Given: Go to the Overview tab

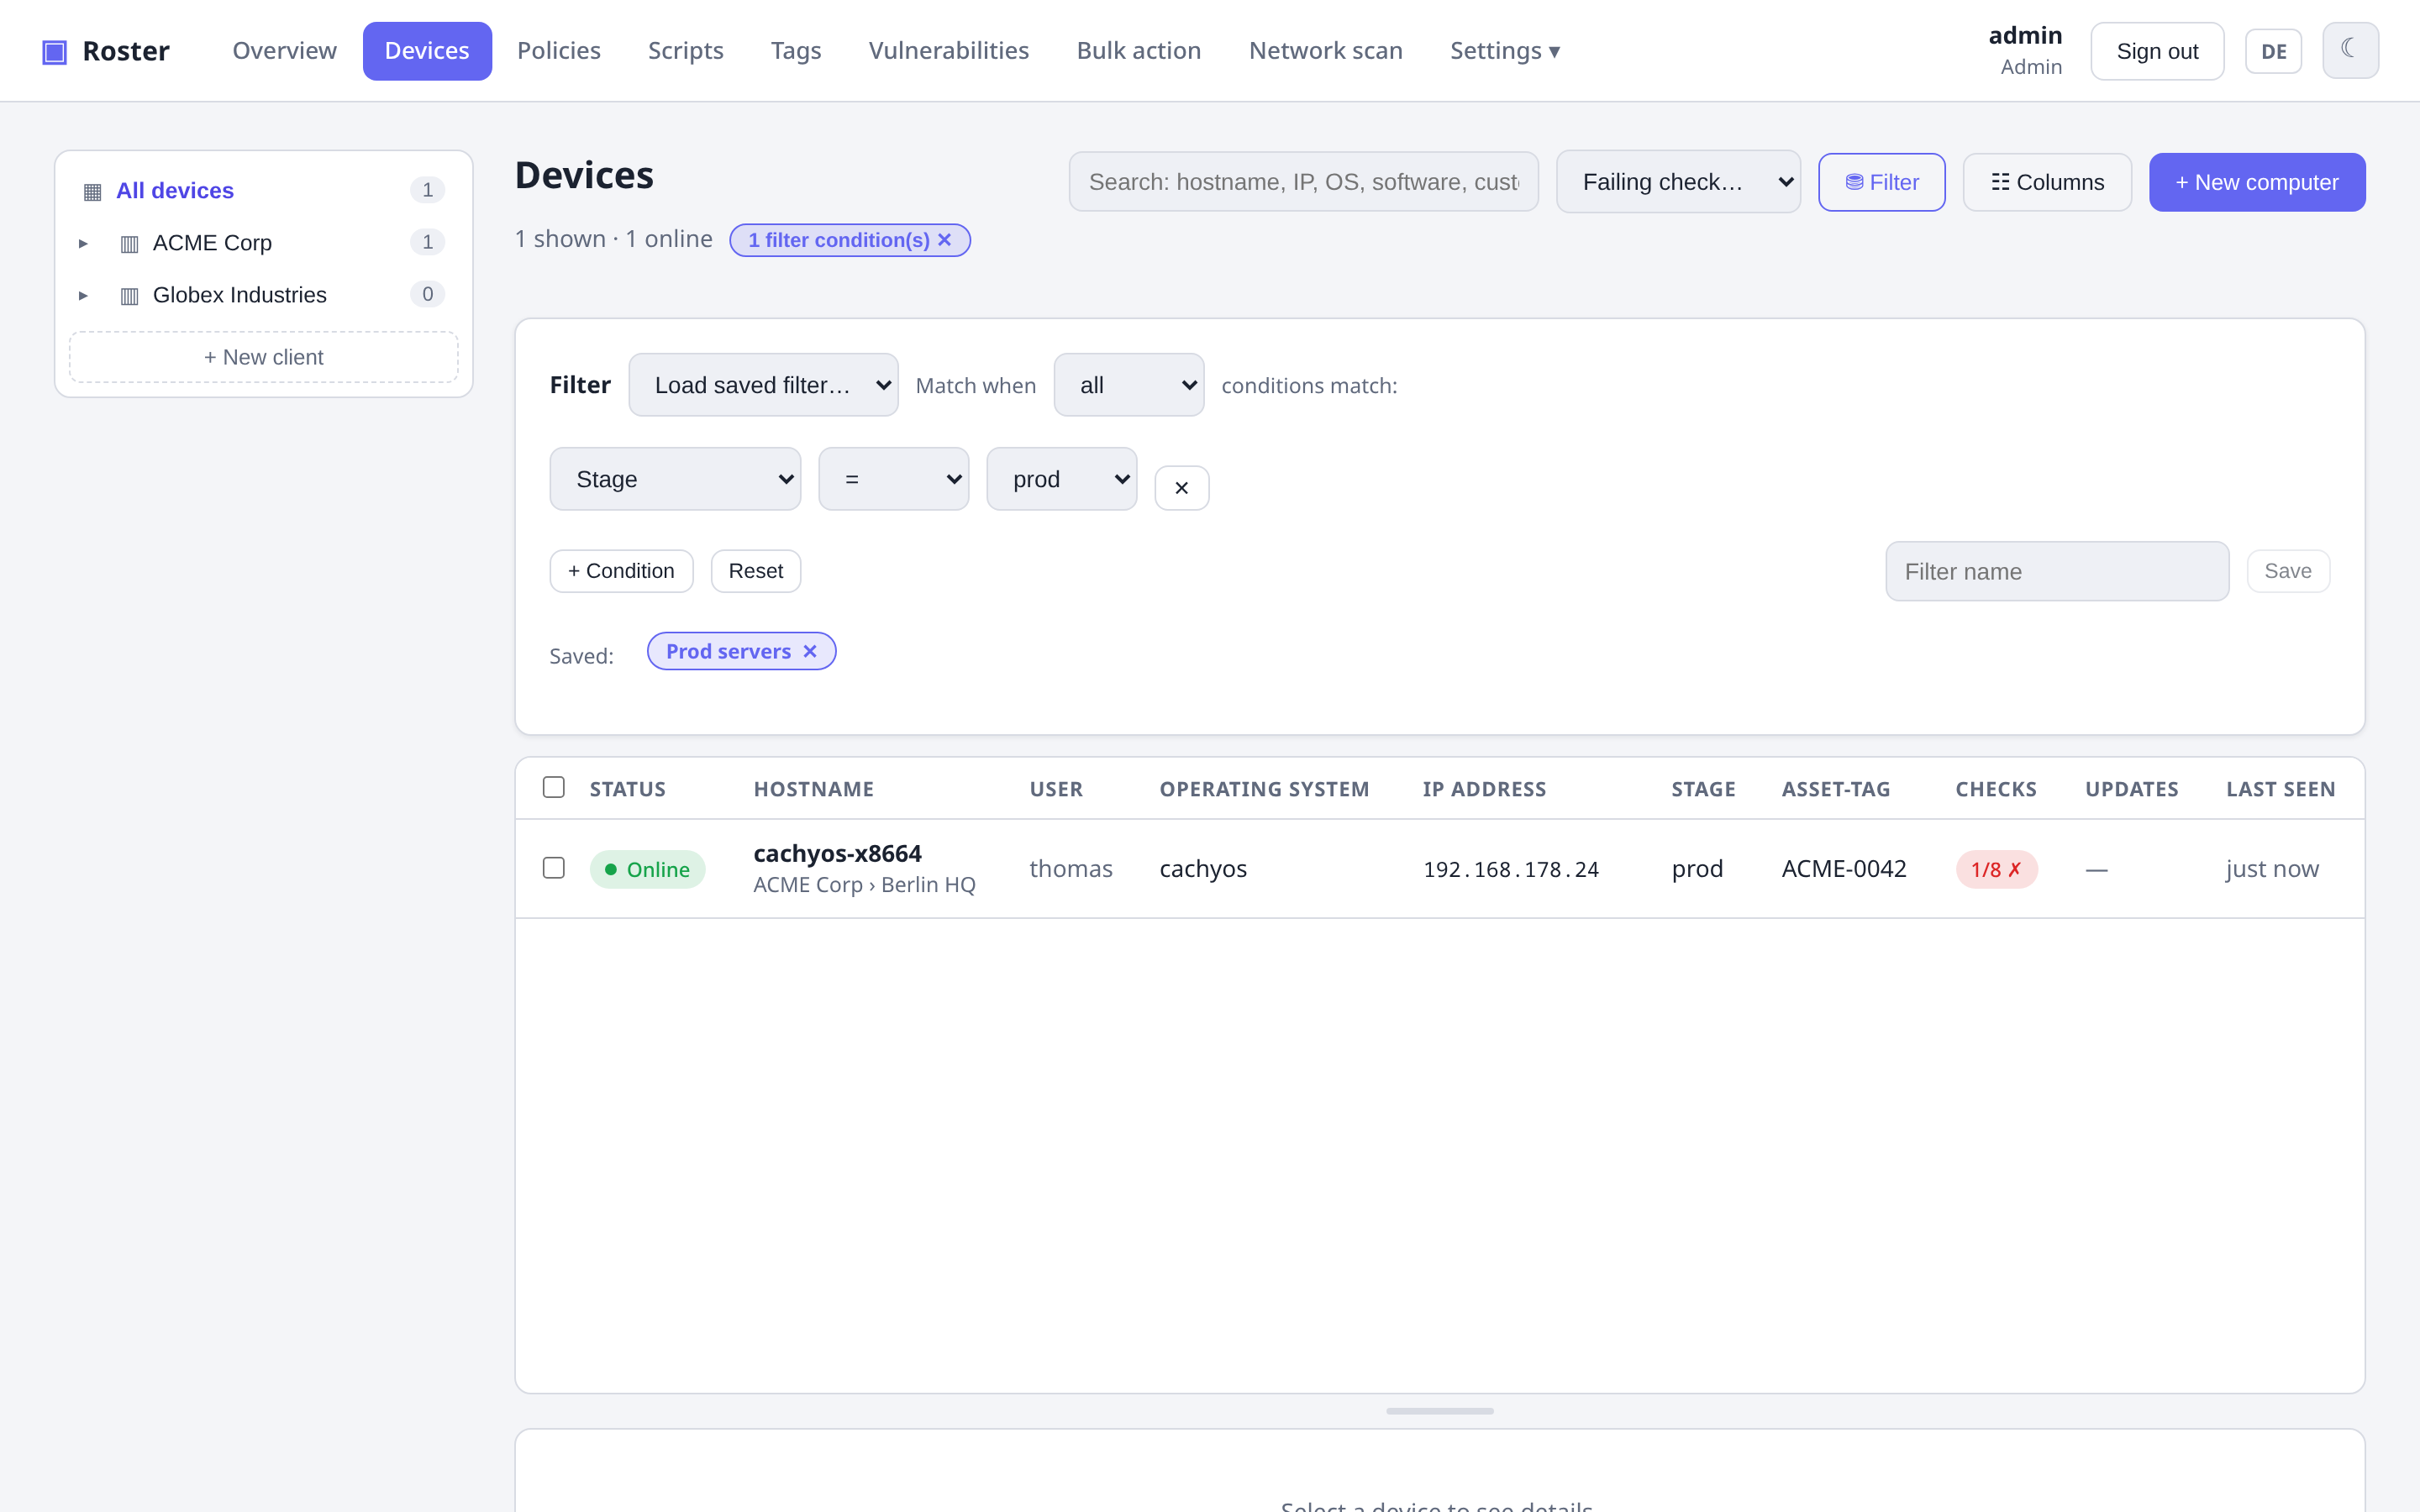Looking at the screenshot, I should 284,51.
